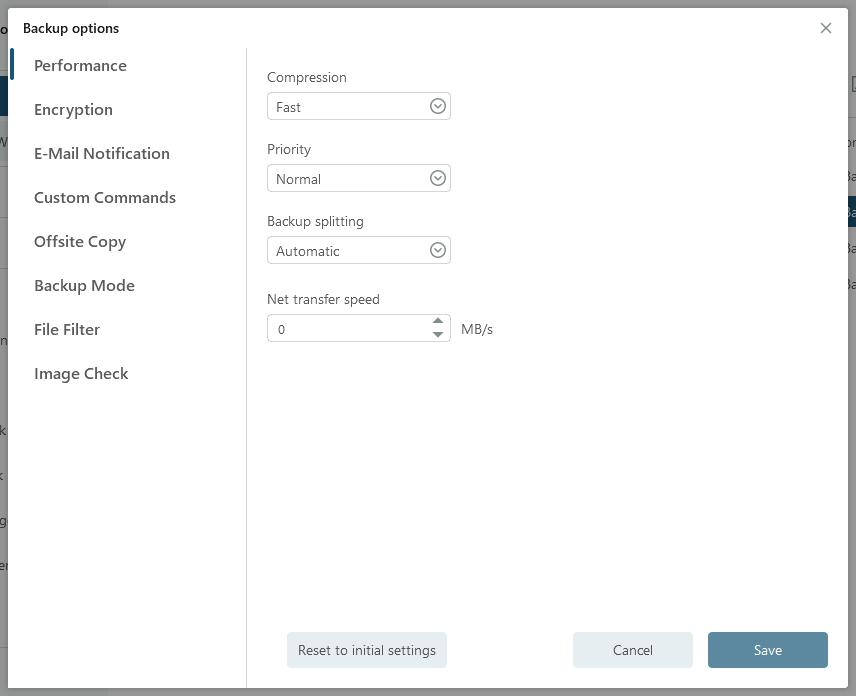Viewport: 856px width, 696px height.
Task: Open the Encryption section
Action: click(x=73, y=109)
